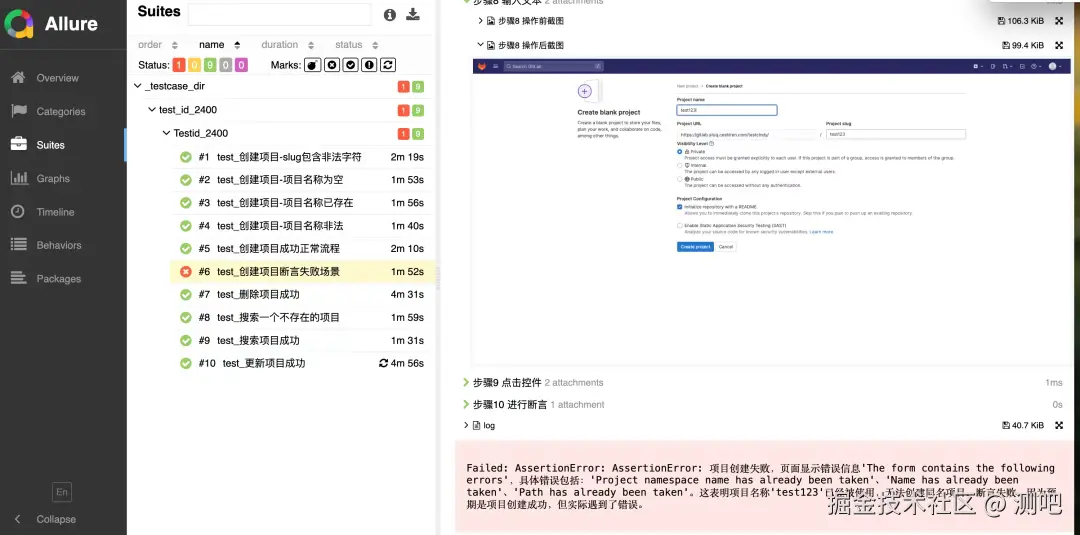Open 操作前截图 attachment in fullscreen
The height and width of the screenshot is (535, 1080).
1059,21
